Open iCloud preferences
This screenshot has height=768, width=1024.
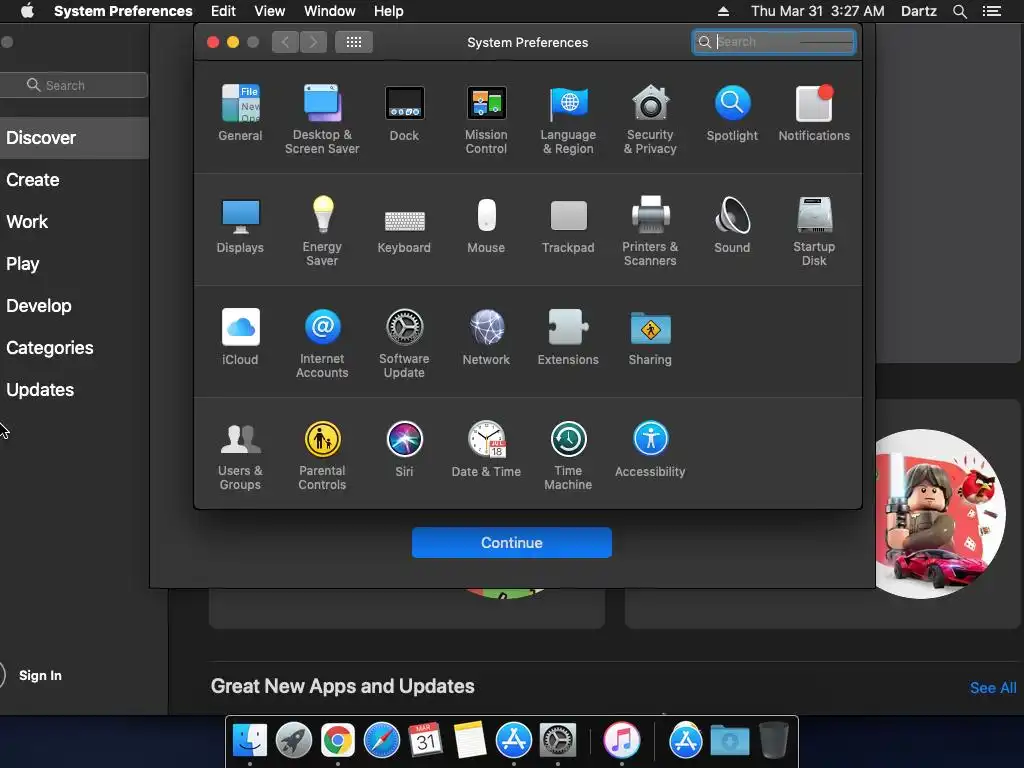(240, 336)
